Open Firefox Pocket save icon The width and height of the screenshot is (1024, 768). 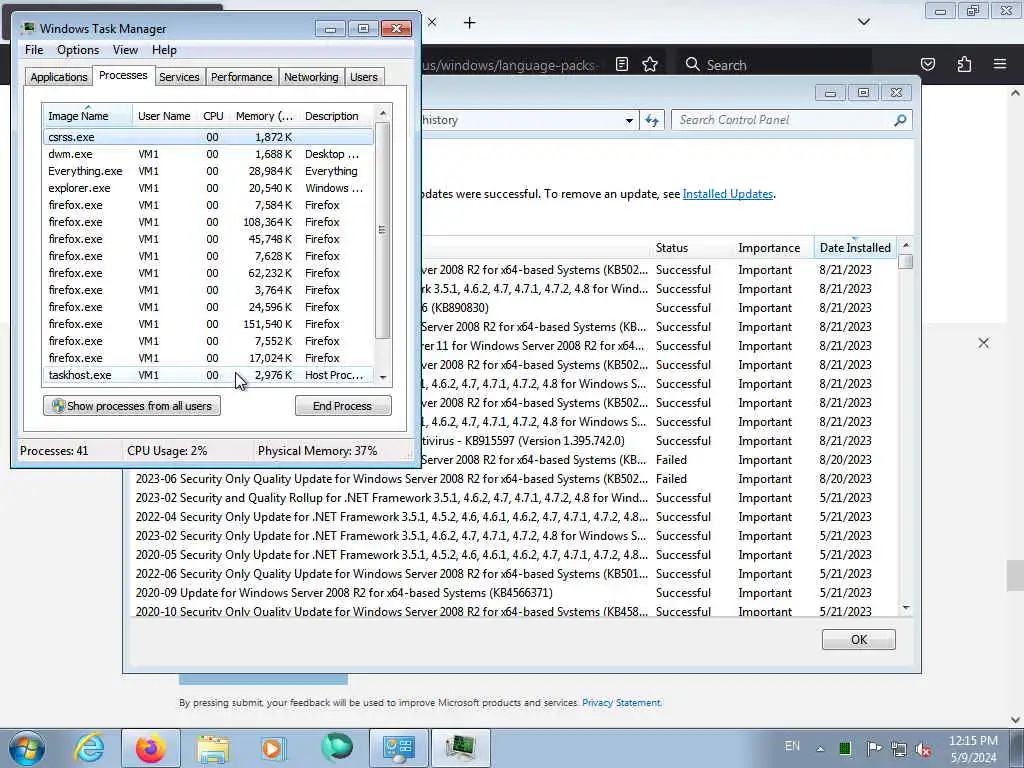(x=928, y=64)
